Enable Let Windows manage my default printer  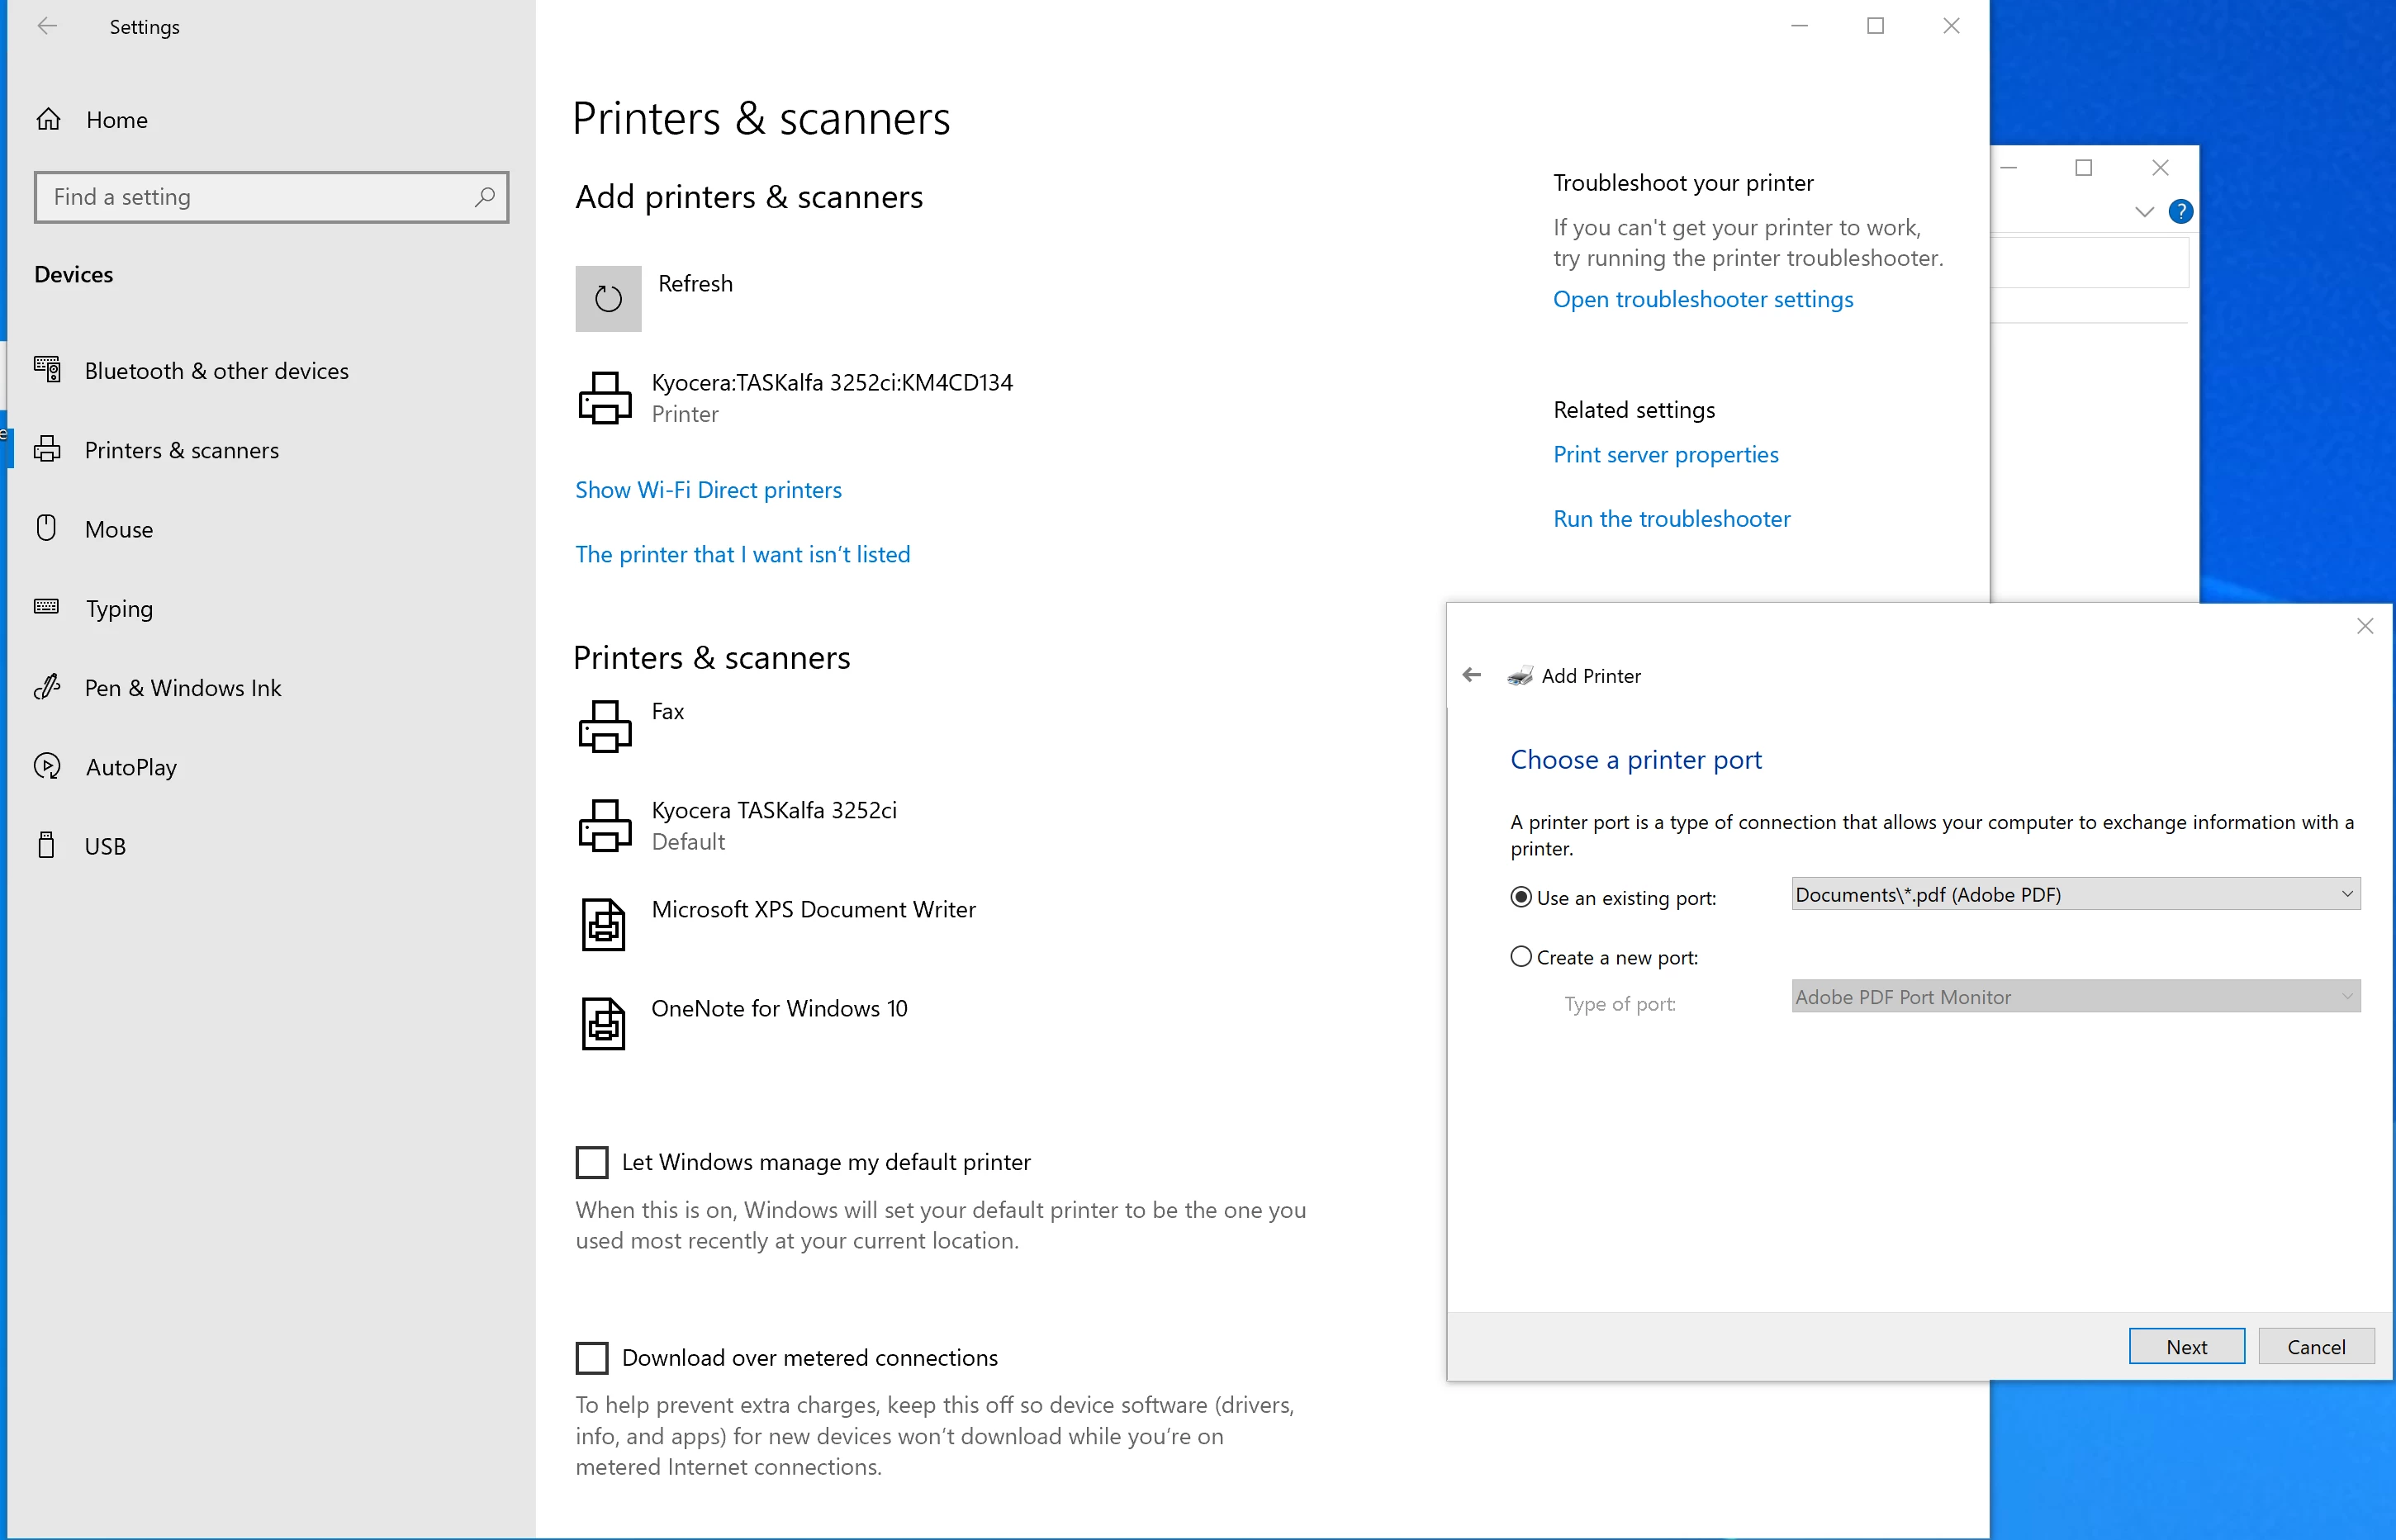(592, 1162)
